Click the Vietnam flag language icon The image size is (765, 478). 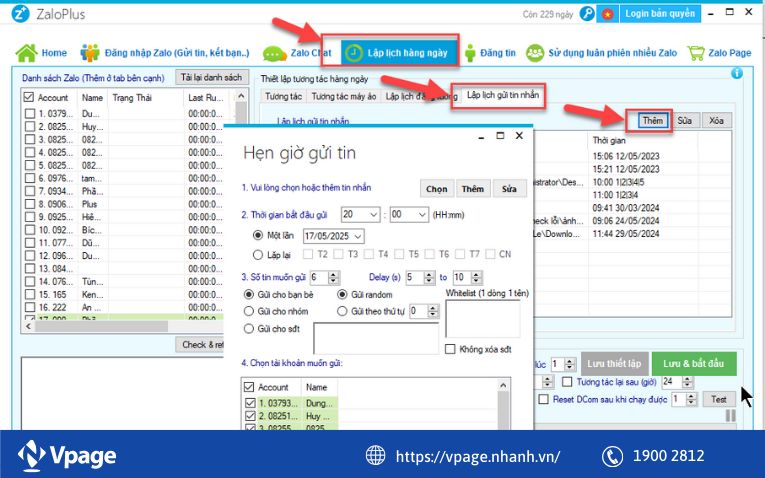point(607,14)
